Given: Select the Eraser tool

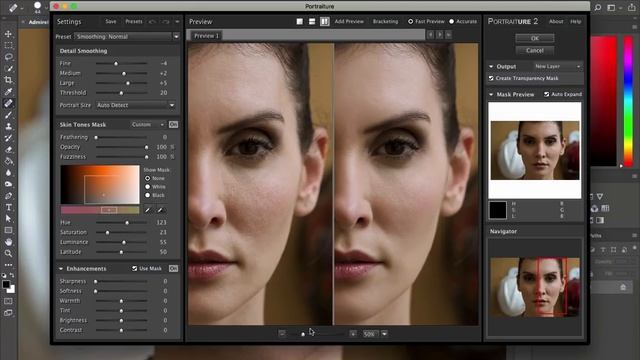Looking at the screenshot, I should click(x=8, y=149).
